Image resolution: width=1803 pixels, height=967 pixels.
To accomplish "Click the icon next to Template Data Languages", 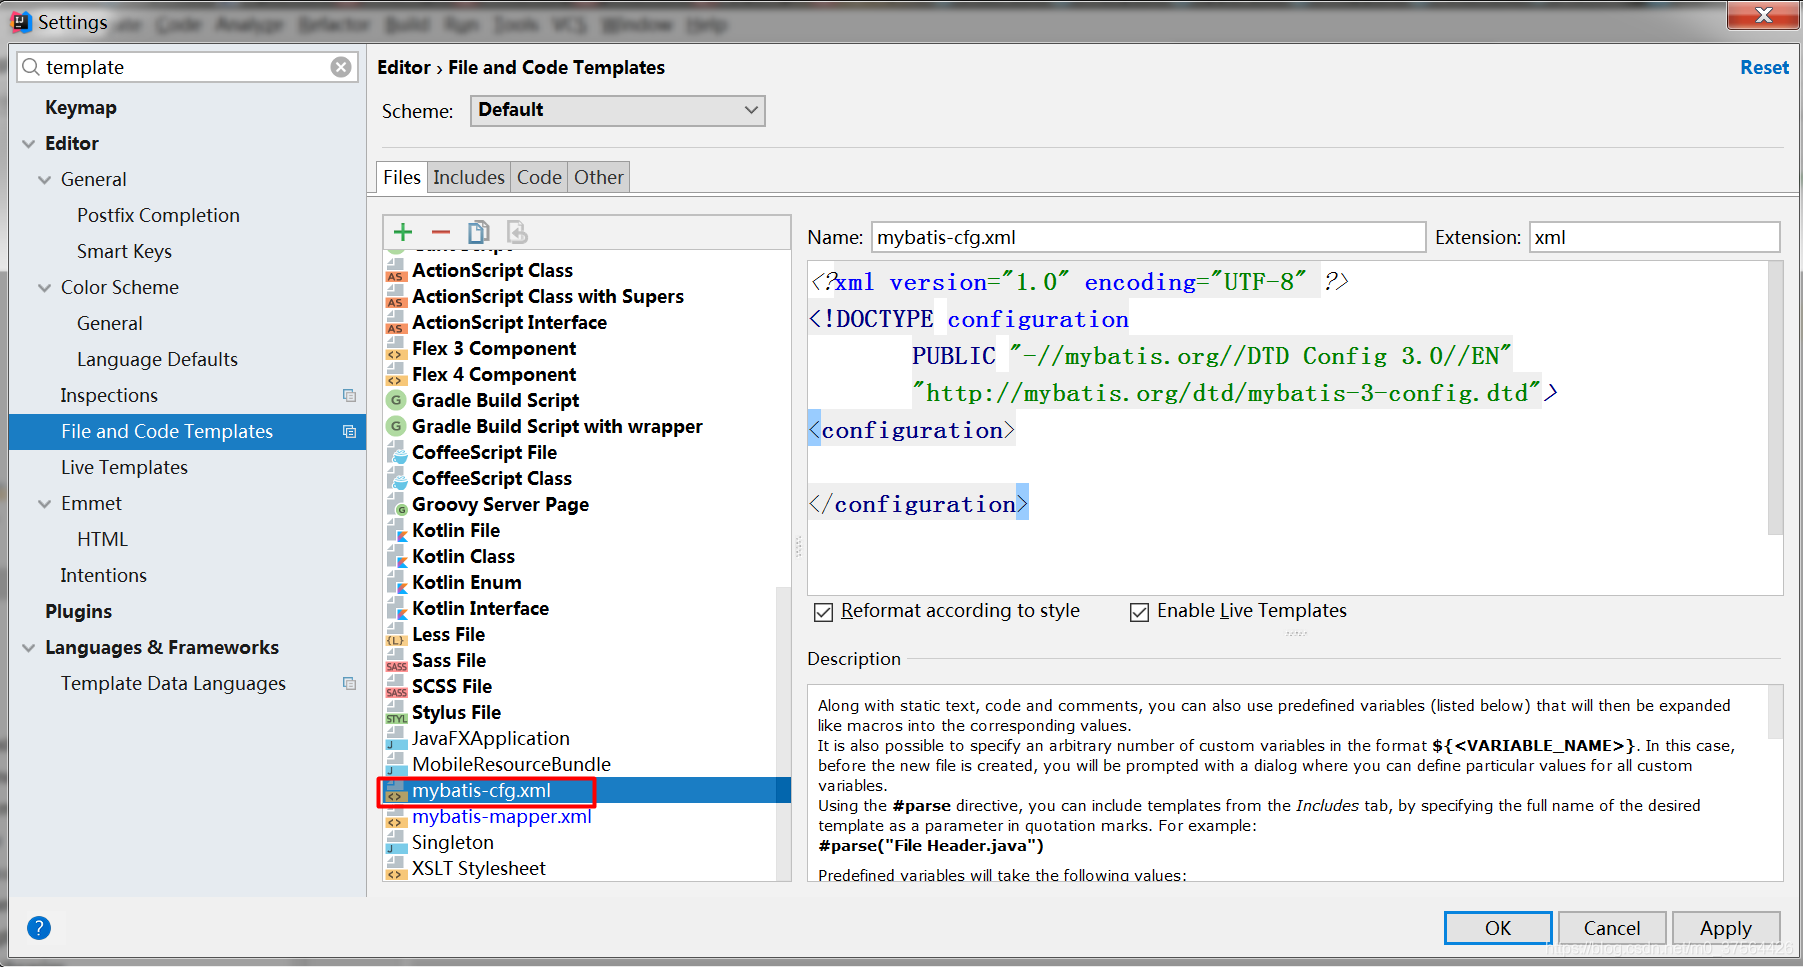I will click(348, 683).
